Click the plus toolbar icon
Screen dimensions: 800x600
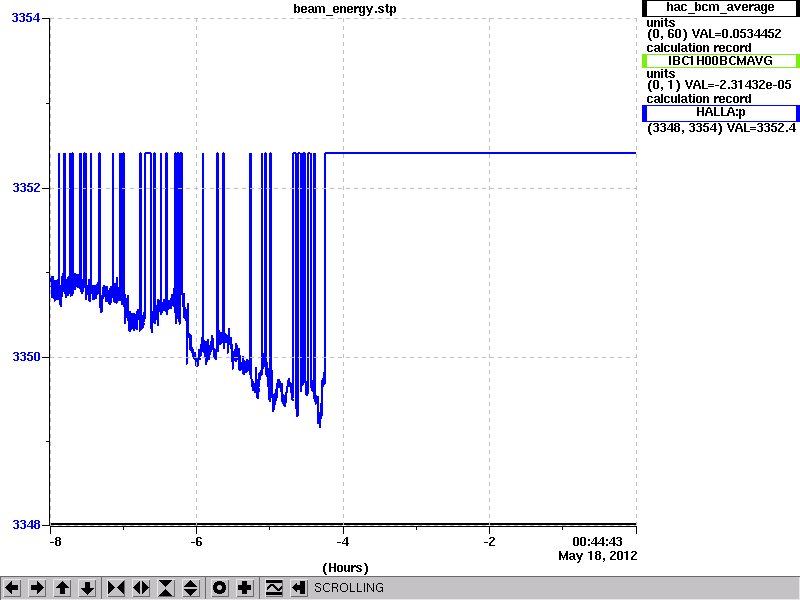coord(245,588)
